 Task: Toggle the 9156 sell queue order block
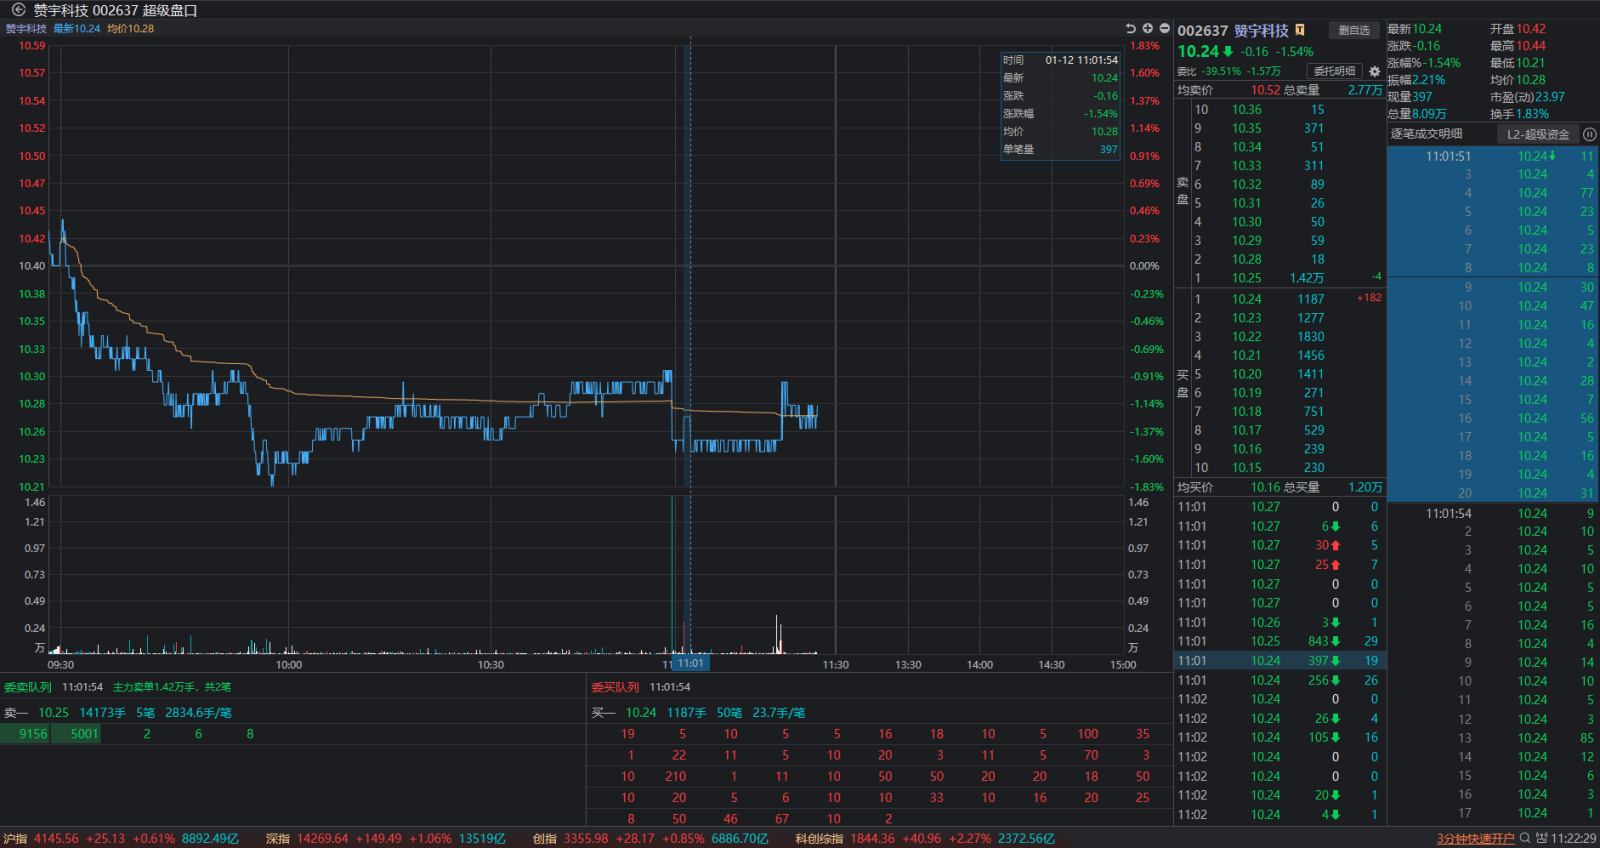coord(33,734)
